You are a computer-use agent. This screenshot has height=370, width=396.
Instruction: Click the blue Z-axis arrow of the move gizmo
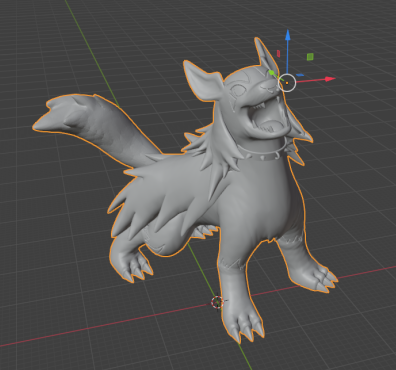288,35
